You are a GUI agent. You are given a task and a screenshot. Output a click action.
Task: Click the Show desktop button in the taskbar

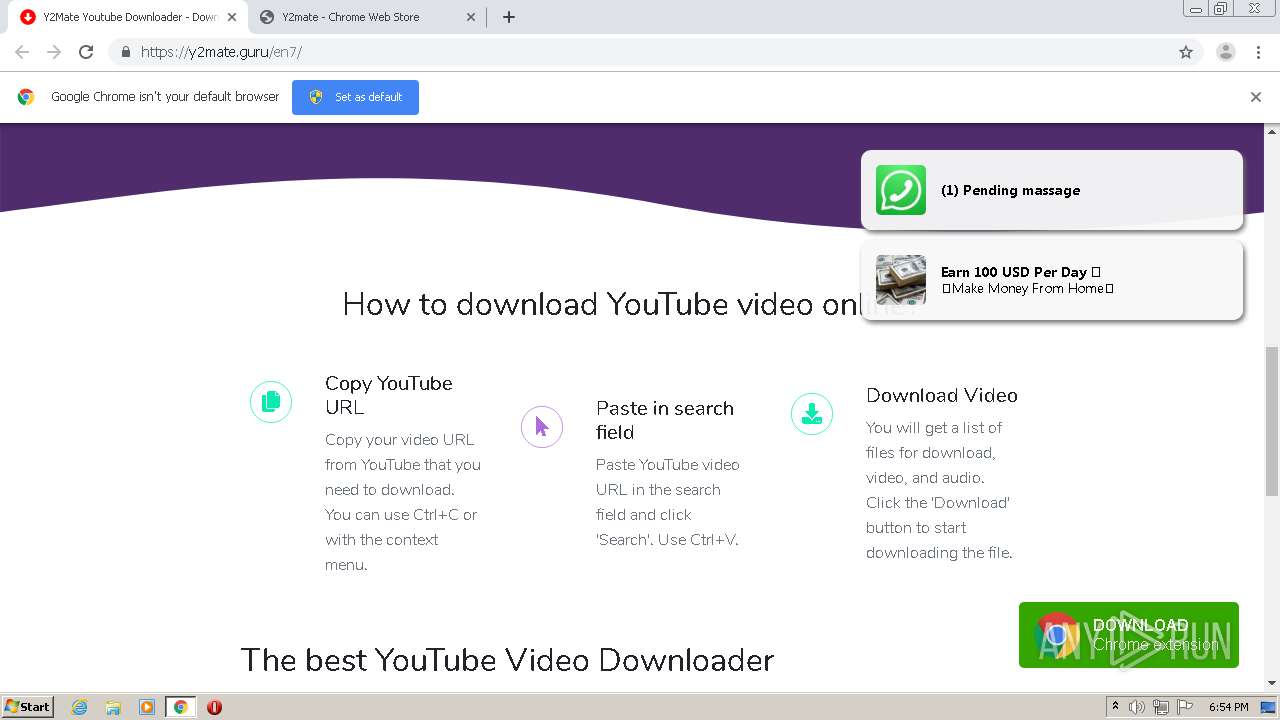click(x=1269, y=707)
